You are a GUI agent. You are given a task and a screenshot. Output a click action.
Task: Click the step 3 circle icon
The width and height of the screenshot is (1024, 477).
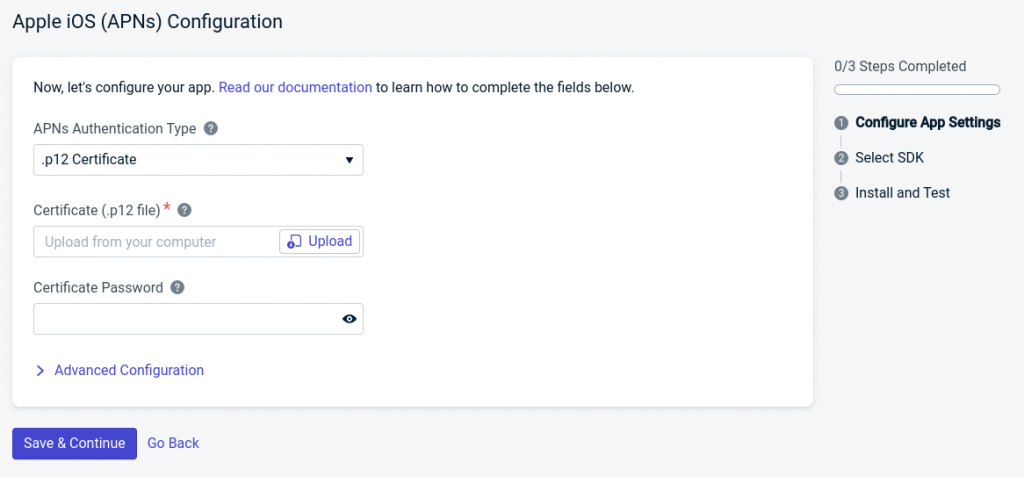click(x=841, y=193)
